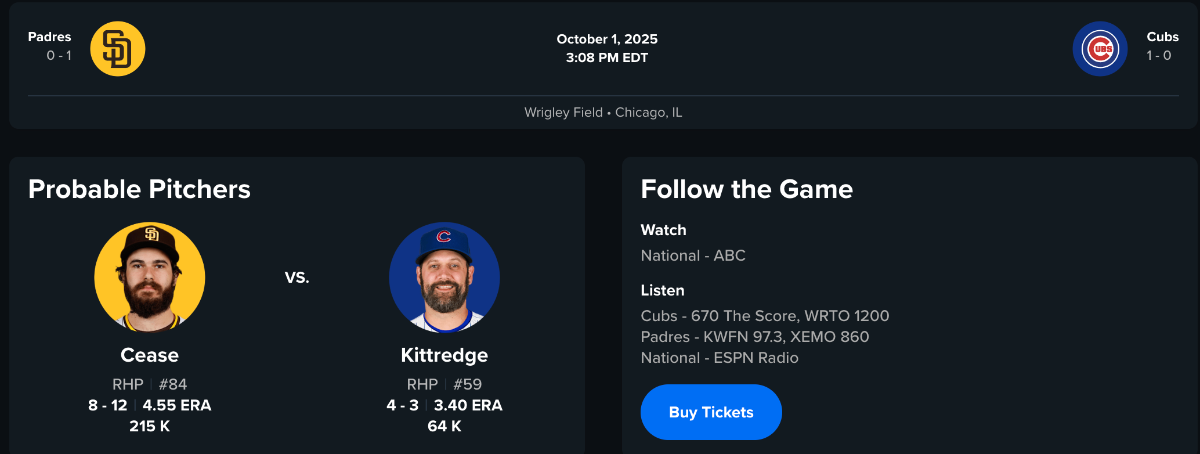Click the Chicago Cubs logo icon
The image size is (1200, 454).
point(1100,48)
